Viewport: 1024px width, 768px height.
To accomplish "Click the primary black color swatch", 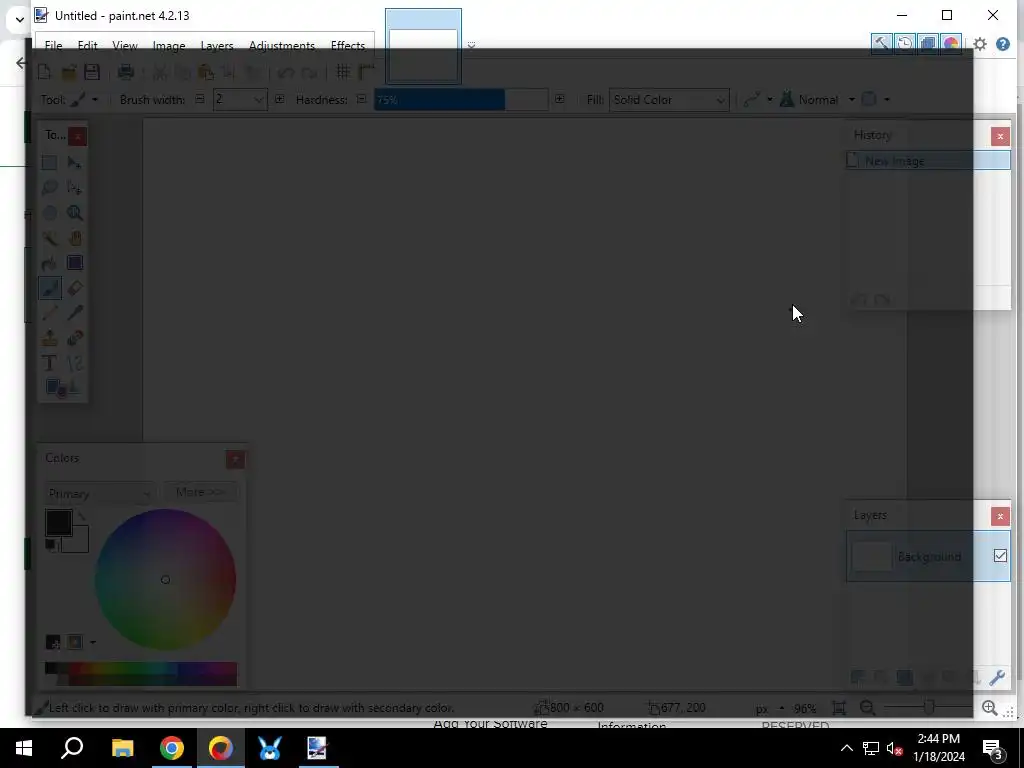I will [x=58, y=523].
